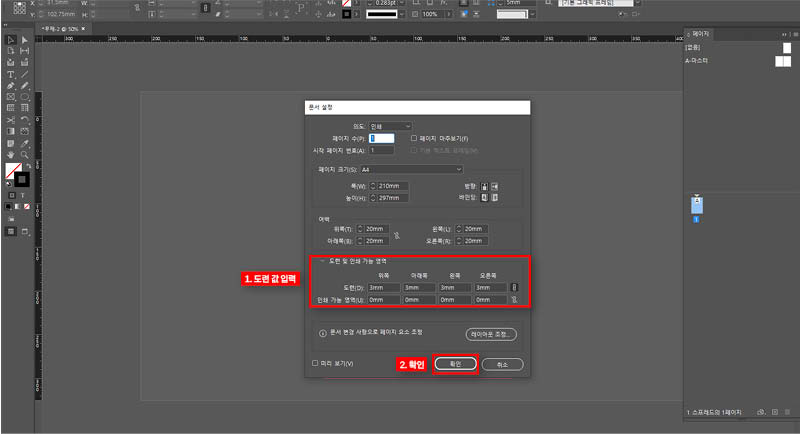Select the Gradient Swatch tool
The height and width of the screenshot is (434, 800).
tap(10, 132)
